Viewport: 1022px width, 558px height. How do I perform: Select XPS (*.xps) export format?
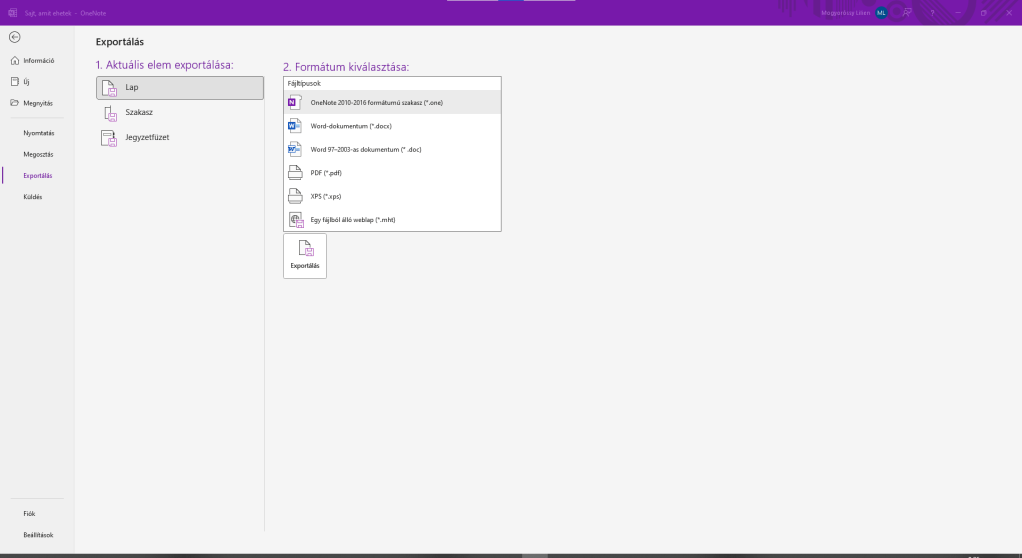click(x=391, y=196)
